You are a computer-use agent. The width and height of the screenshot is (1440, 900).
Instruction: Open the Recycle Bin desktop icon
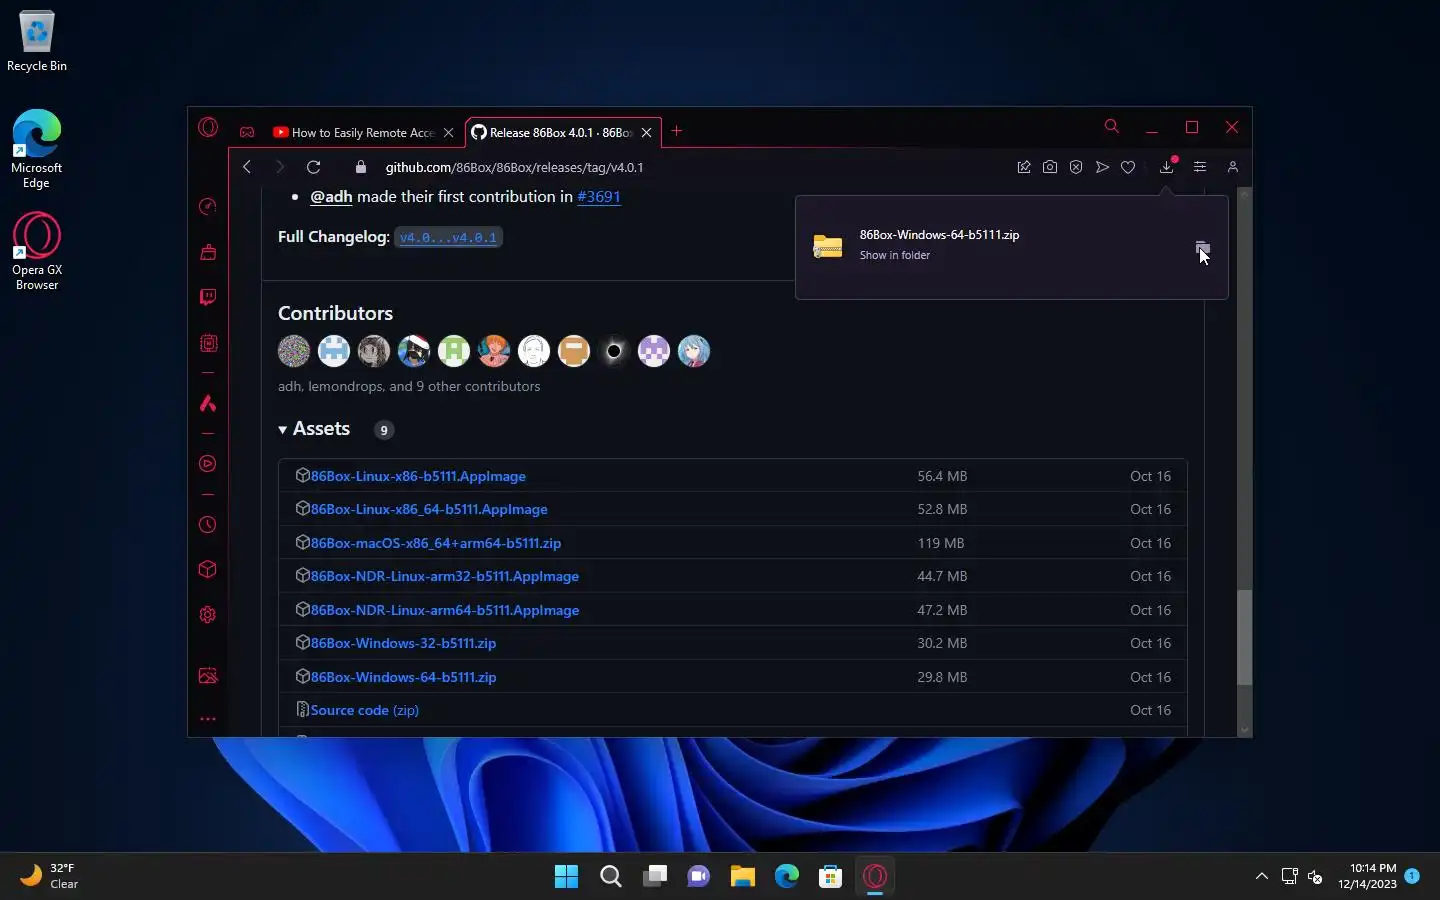click(x=37, y=42)
